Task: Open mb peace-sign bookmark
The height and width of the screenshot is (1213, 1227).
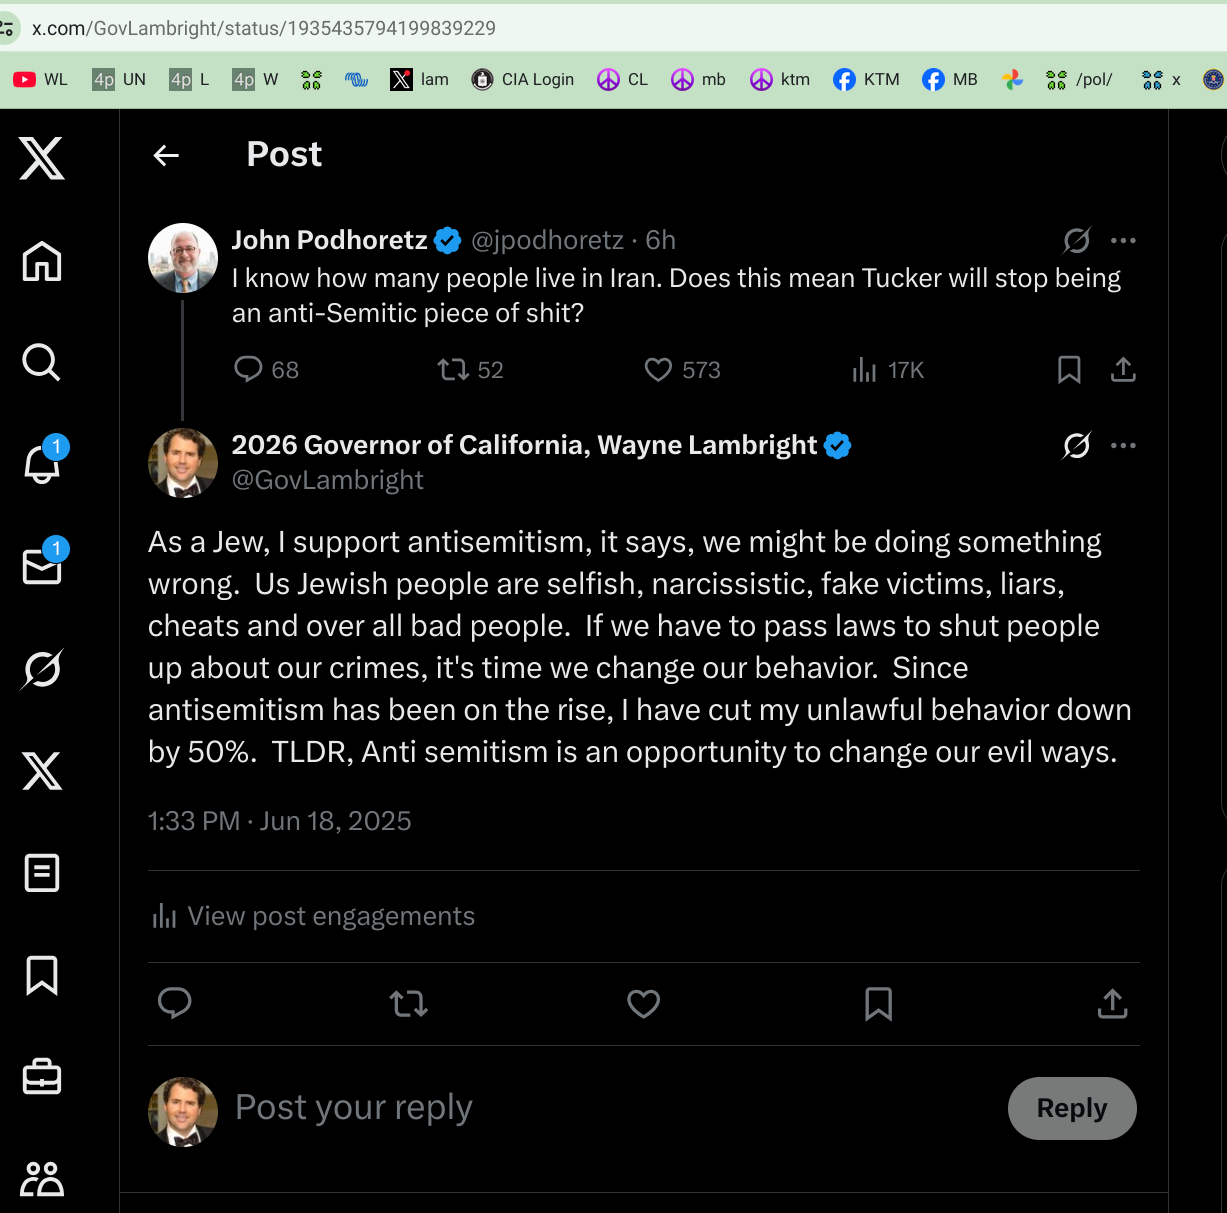Action: click(698, 79)
